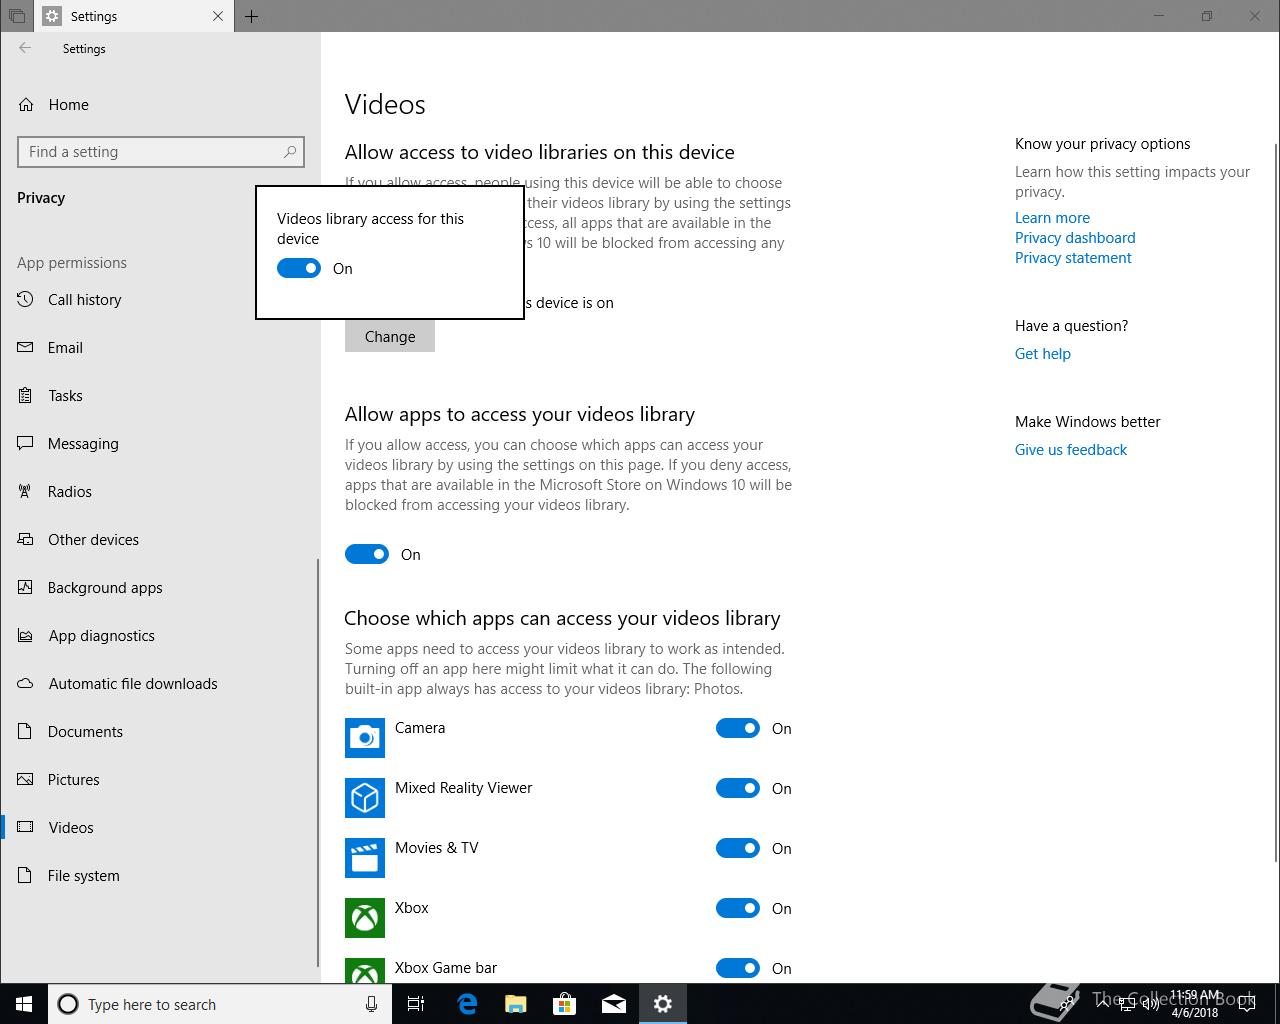Open the Learn more link

1052,218
